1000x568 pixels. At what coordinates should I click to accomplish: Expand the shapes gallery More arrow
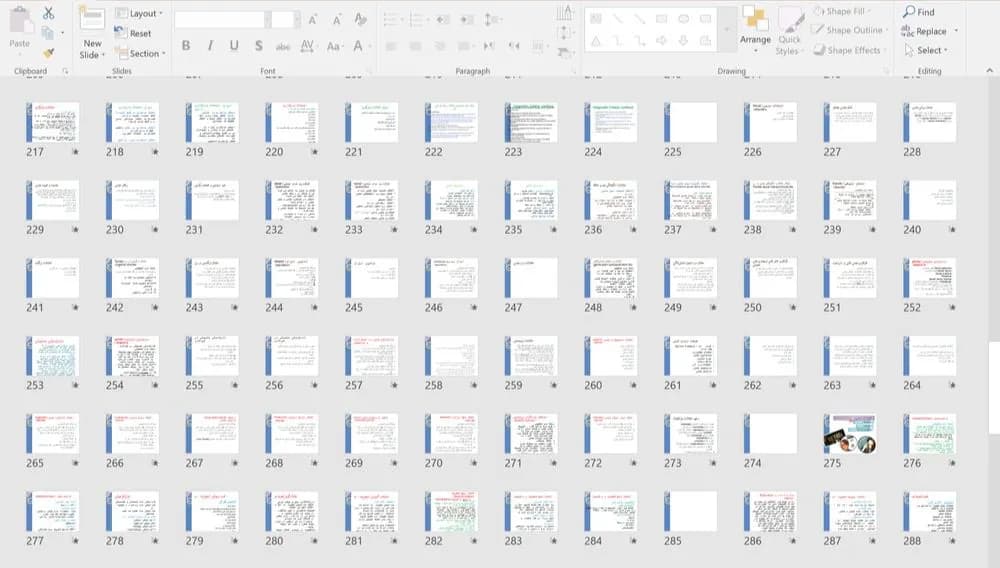click(727, 29)
